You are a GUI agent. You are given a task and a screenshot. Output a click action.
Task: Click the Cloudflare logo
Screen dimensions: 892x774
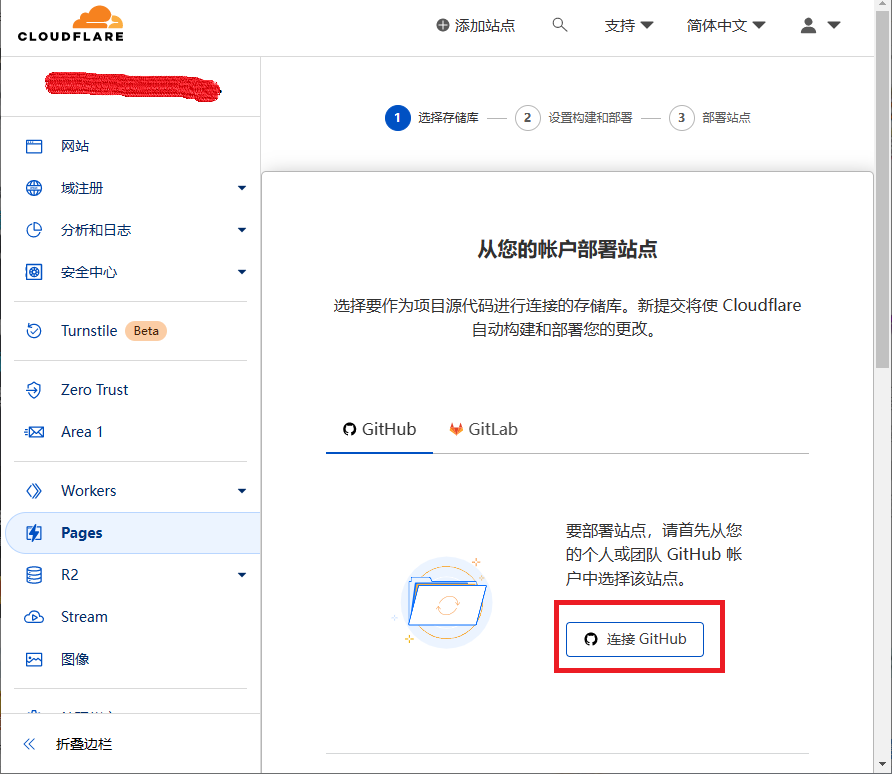(x=70, y=24)
